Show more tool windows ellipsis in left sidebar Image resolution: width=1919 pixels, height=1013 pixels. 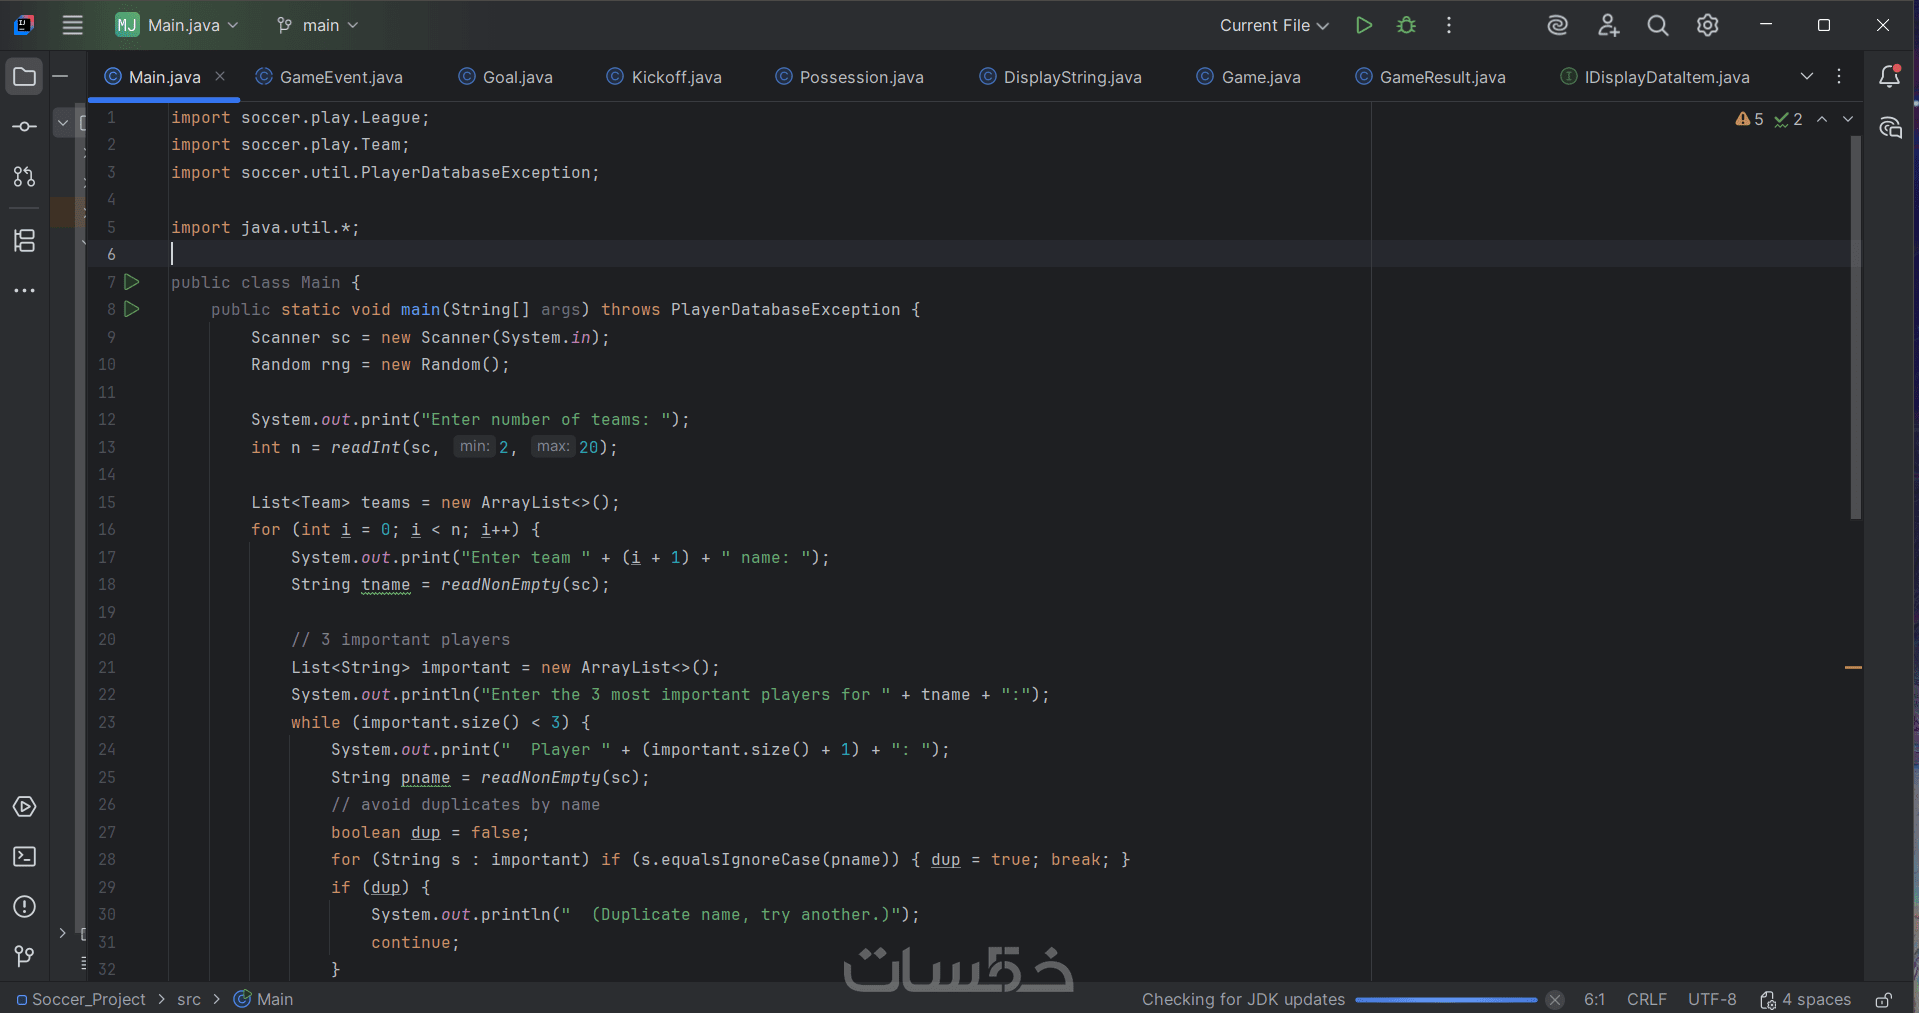[25, 291]
